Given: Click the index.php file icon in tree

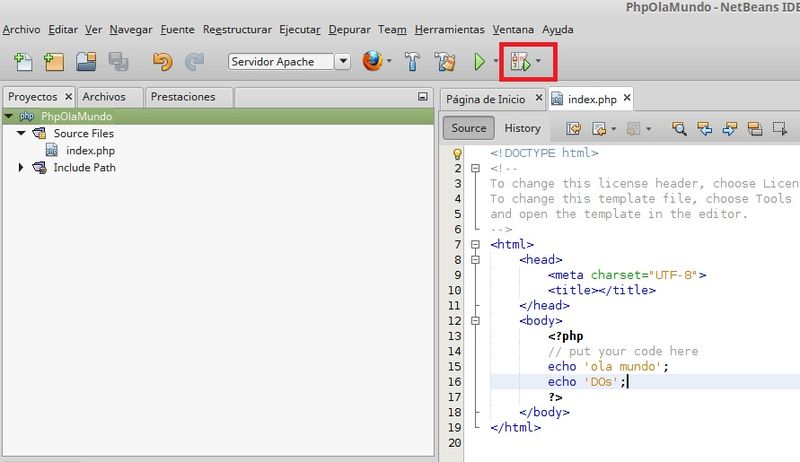Looking at the screenshot, I should (x=52, y=150).
